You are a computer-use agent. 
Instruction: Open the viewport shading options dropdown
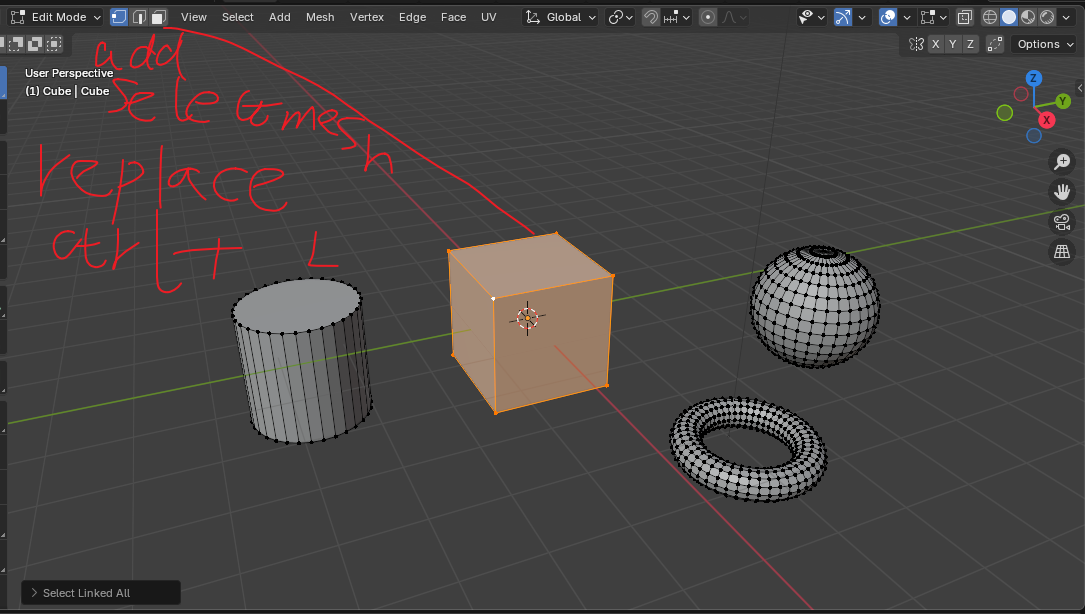point(1066,17)
